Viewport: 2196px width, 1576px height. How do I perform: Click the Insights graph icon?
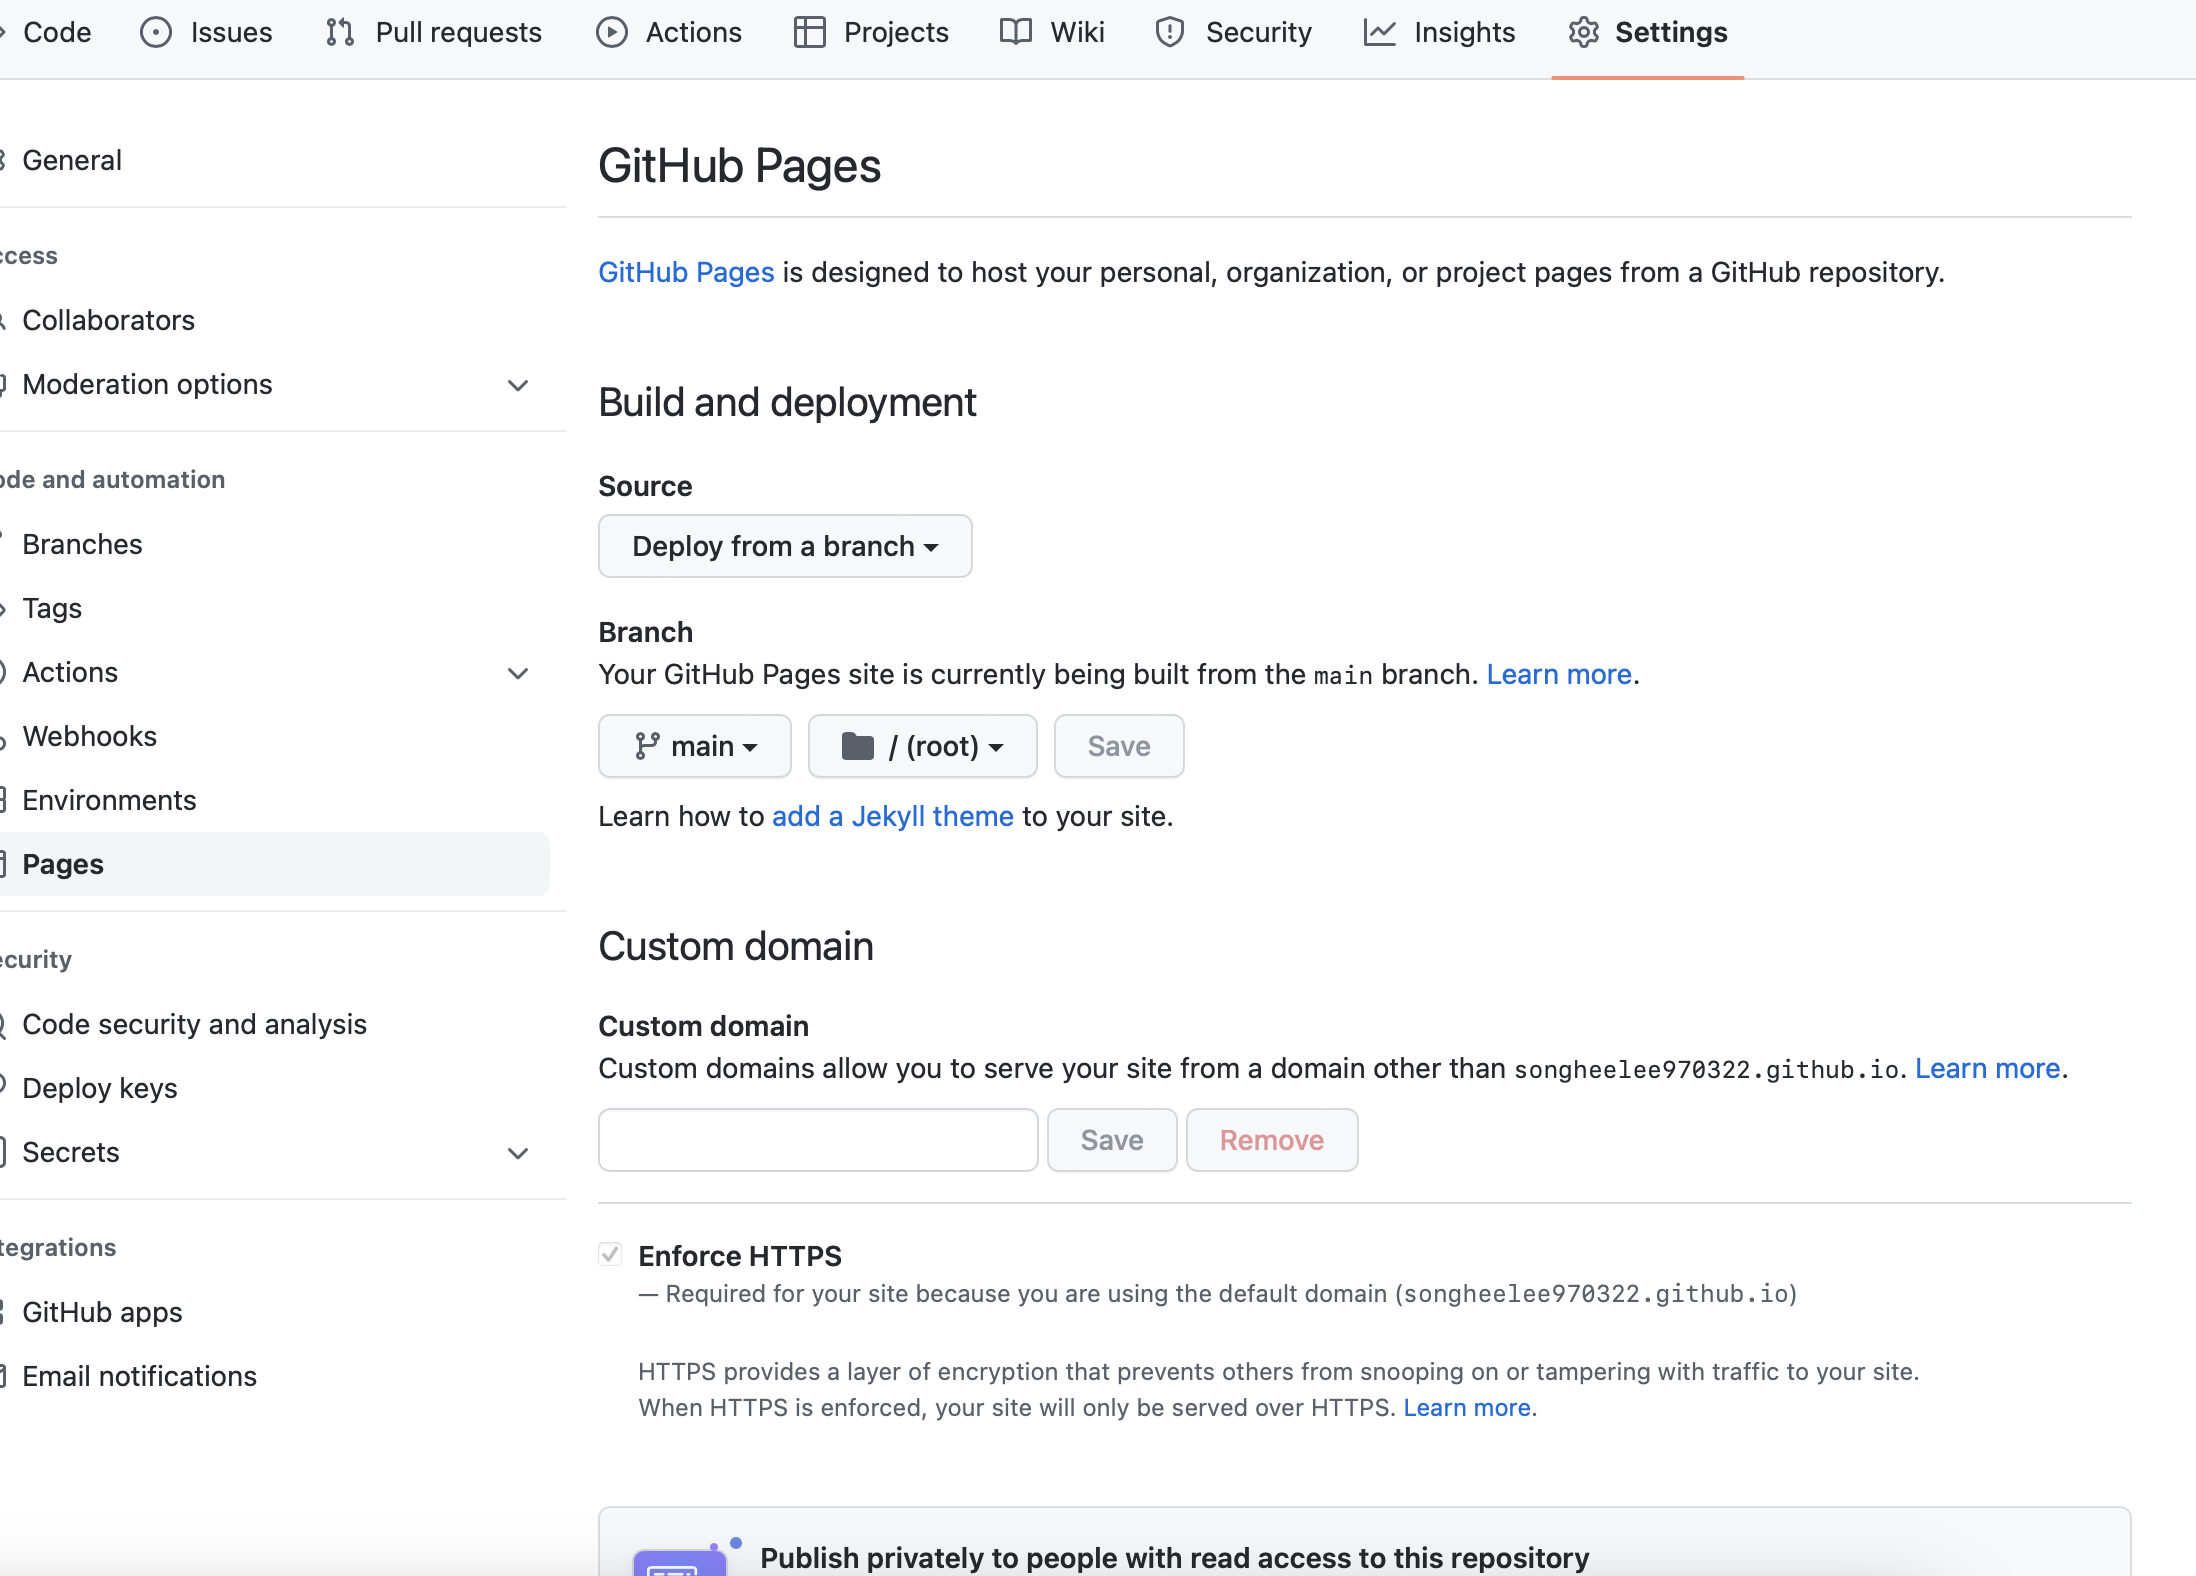click(x=1380, y=33)
